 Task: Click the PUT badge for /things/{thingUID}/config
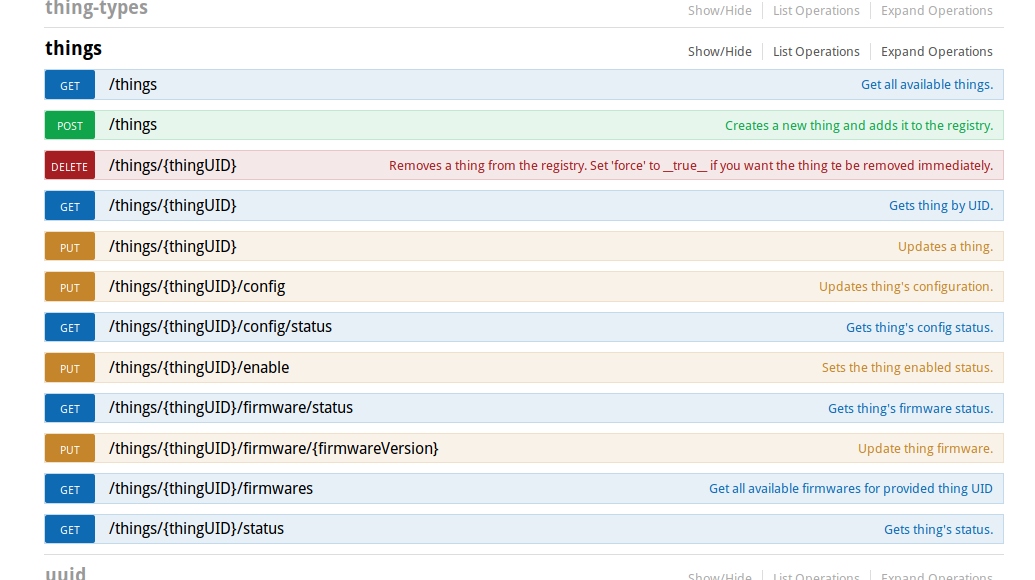click(70, 287)
